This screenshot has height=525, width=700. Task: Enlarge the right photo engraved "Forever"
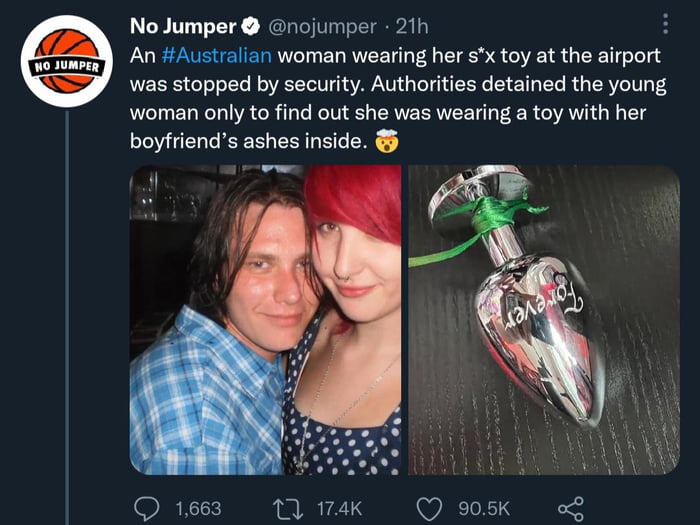[x=543, y=319]
